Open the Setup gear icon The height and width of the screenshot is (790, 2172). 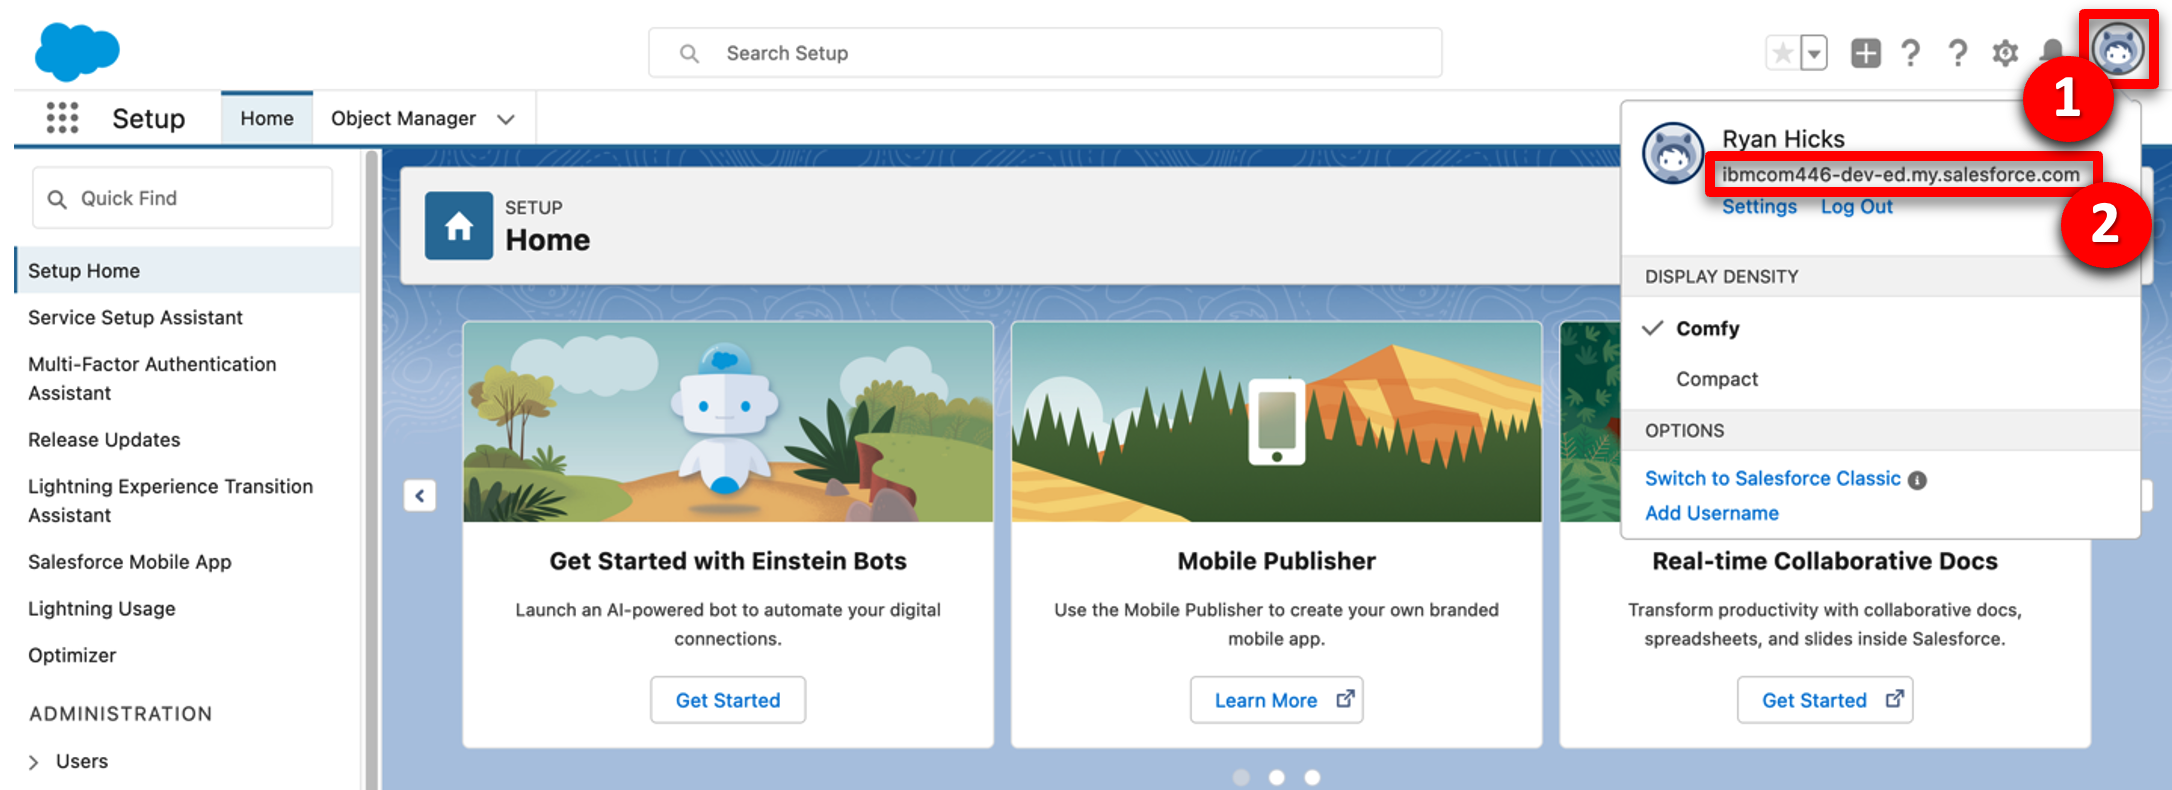(x=2004, y=53)
